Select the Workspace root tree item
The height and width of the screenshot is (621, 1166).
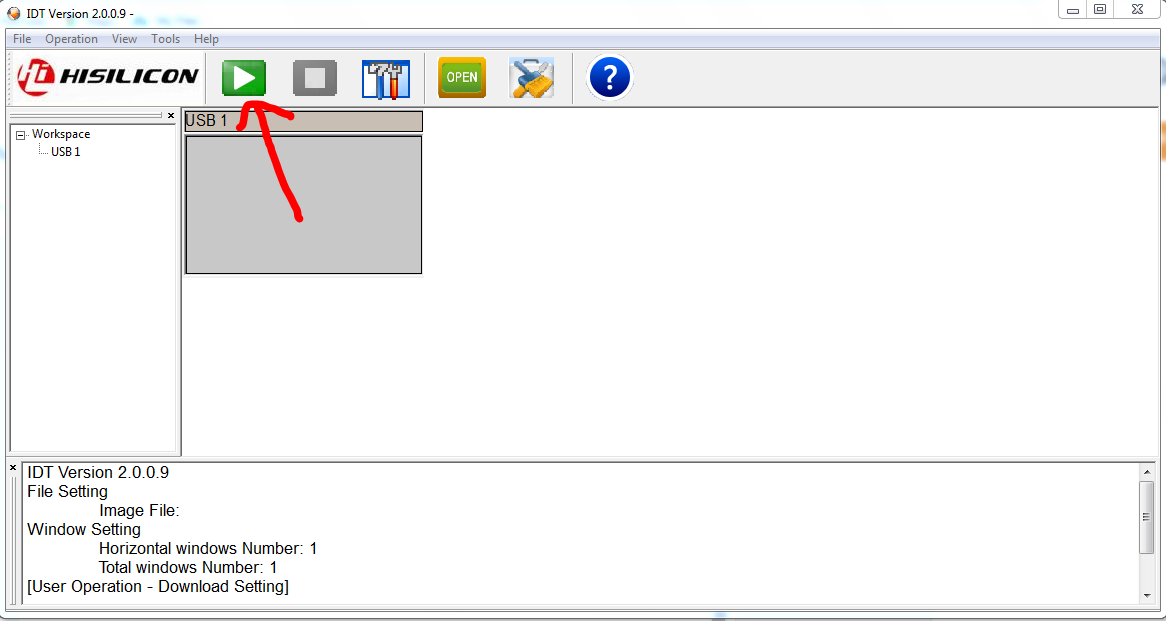pyautogui.click(x=61, y=134)
